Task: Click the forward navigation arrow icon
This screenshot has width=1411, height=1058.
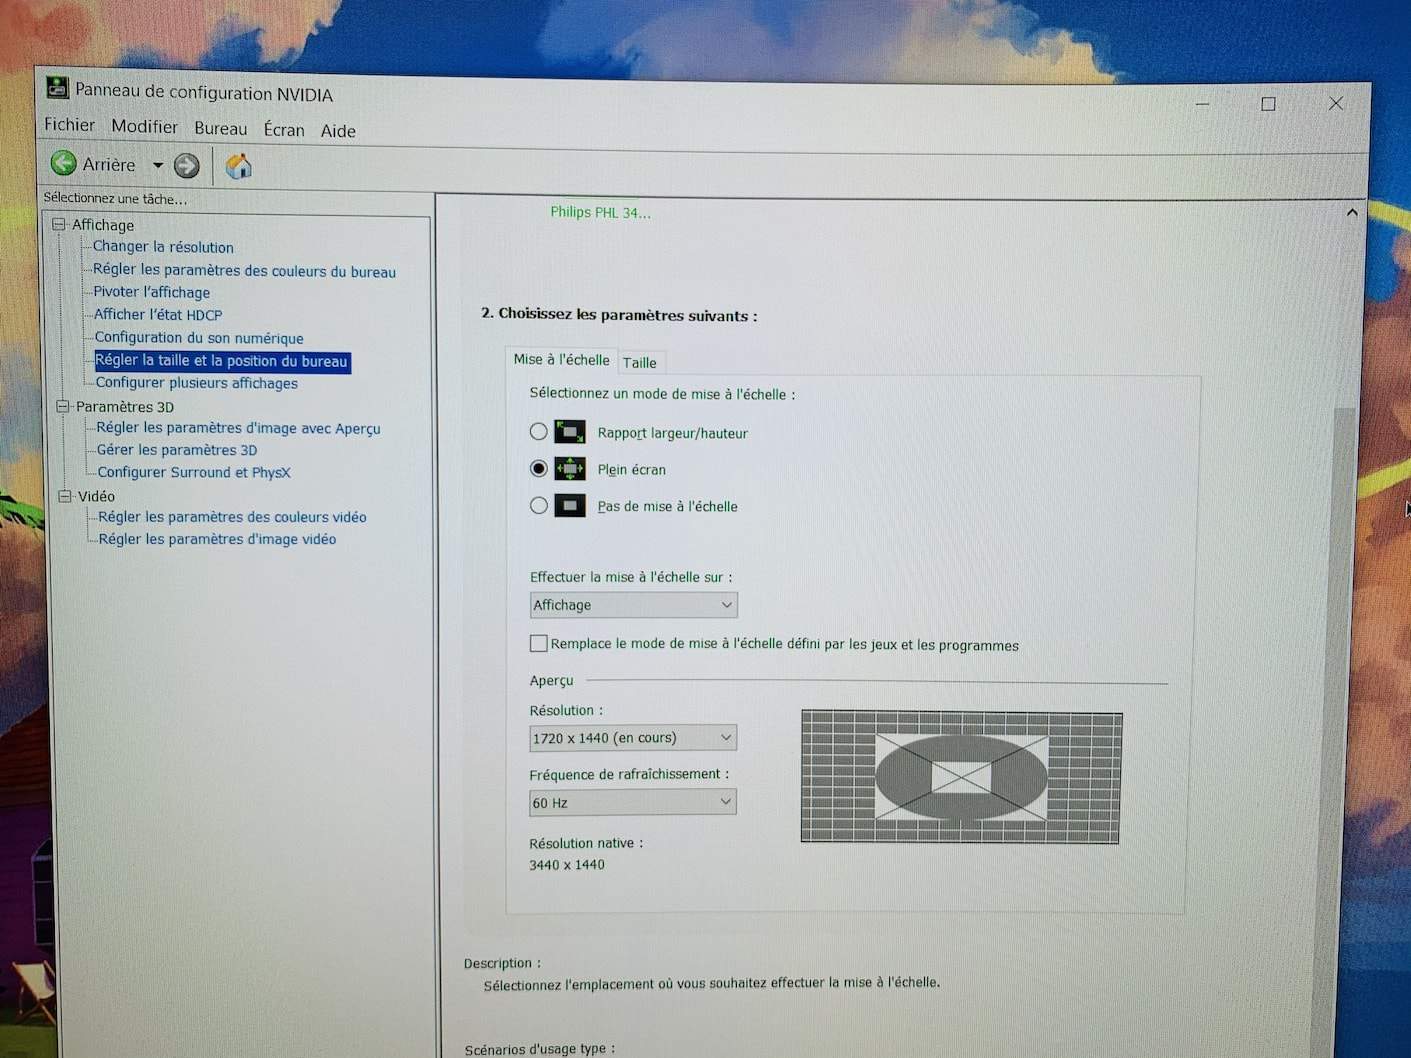Action: coord(186,166)
